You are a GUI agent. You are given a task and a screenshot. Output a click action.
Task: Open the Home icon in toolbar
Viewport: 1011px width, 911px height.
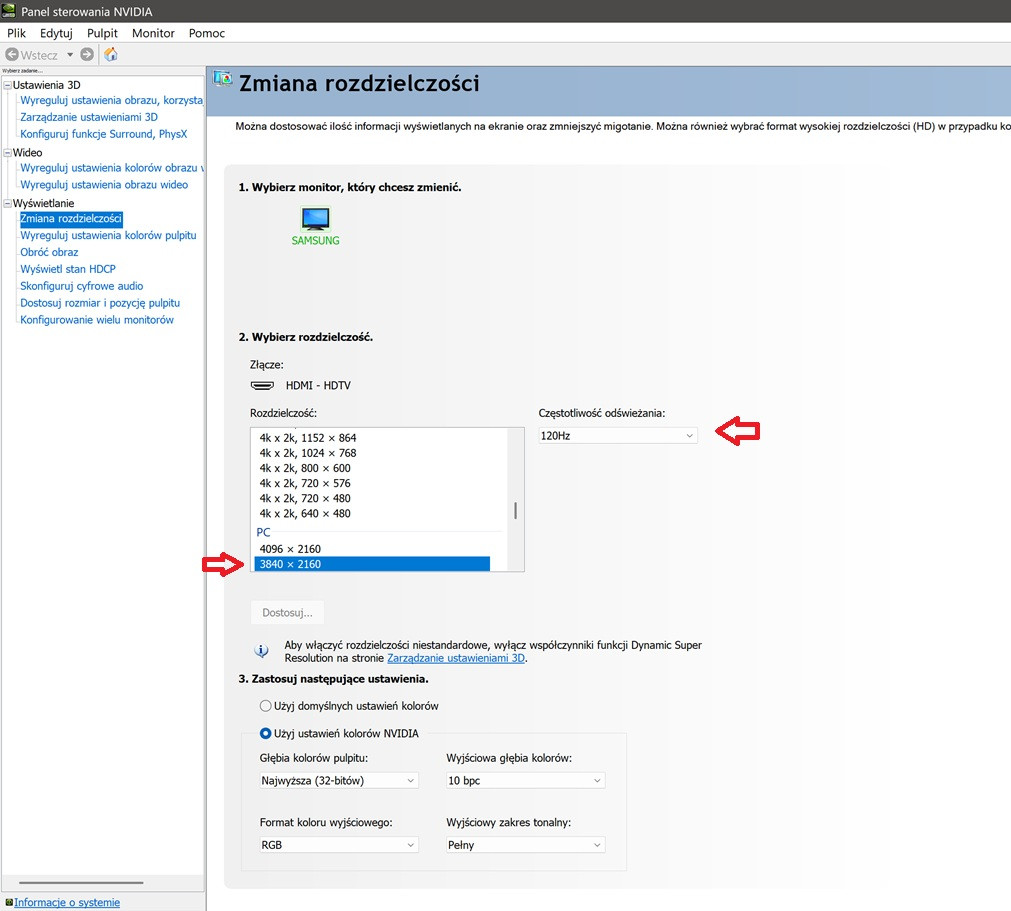(111, 55)
